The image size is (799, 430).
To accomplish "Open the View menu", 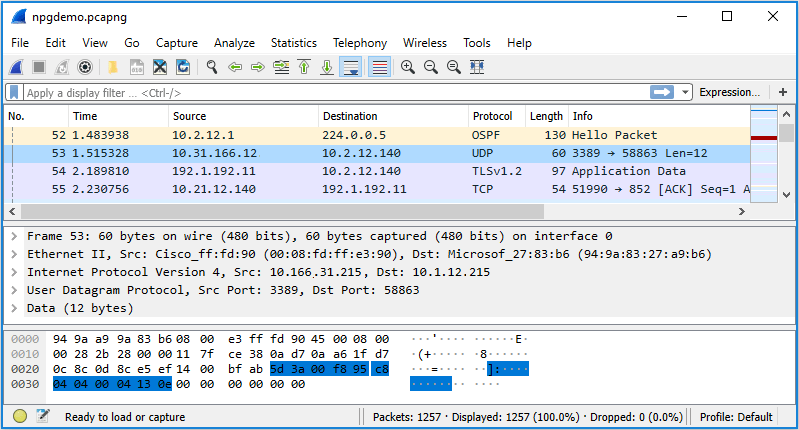I will [95, 43].
